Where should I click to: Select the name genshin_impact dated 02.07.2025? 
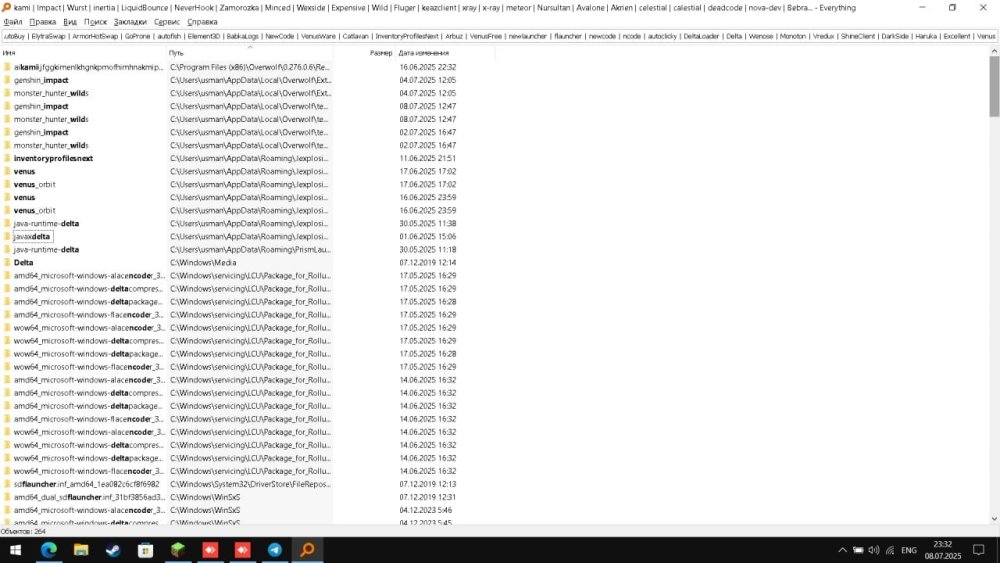41,133
